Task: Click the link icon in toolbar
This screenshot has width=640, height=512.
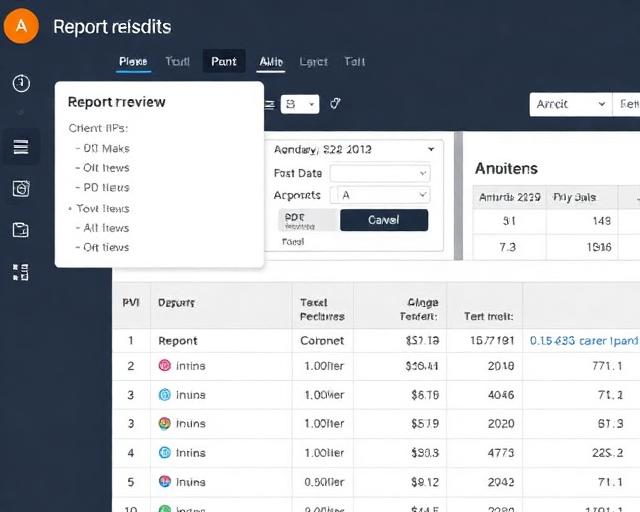Action: click(x=335, y=104)
